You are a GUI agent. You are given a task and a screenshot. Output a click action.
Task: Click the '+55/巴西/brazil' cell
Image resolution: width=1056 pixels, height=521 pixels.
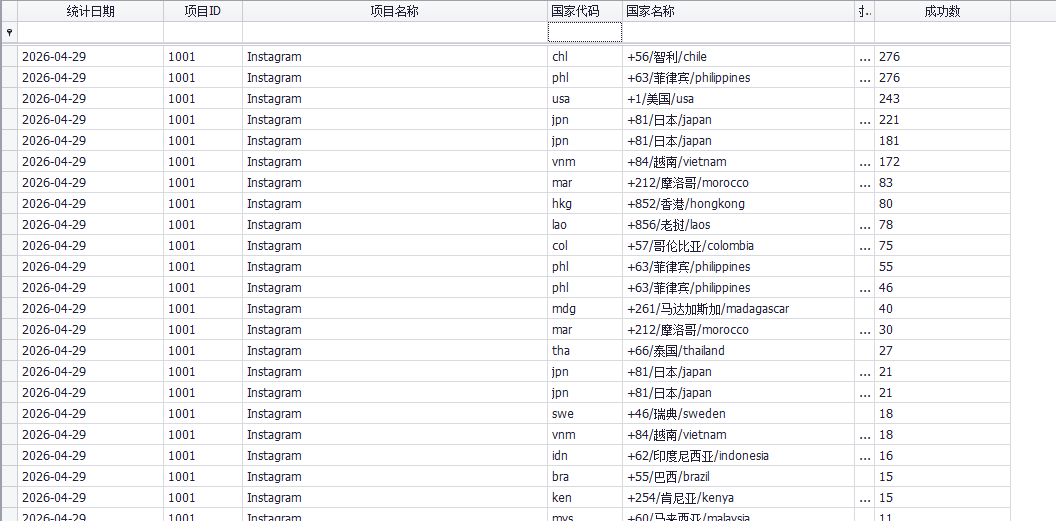pos(739,477)
